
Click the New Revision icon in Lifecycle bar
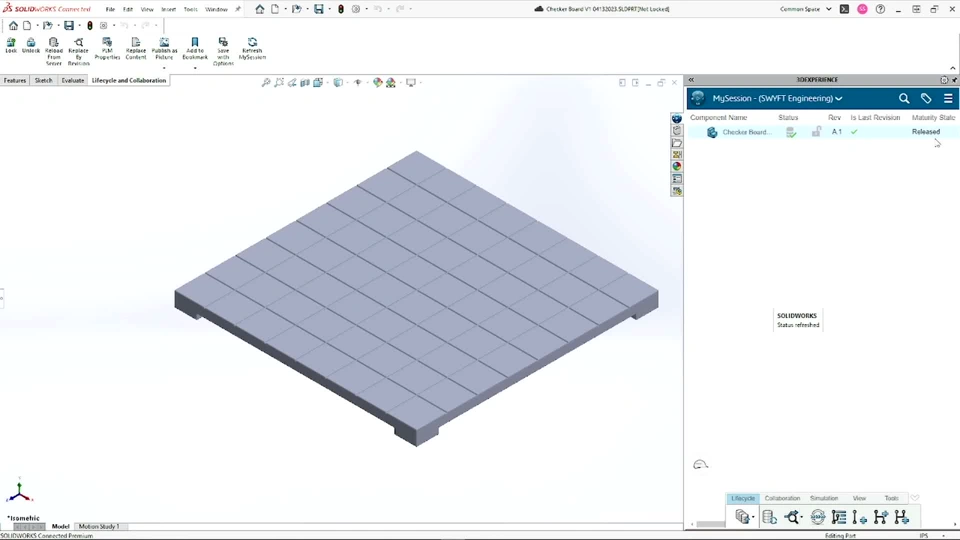pos(860,517)
